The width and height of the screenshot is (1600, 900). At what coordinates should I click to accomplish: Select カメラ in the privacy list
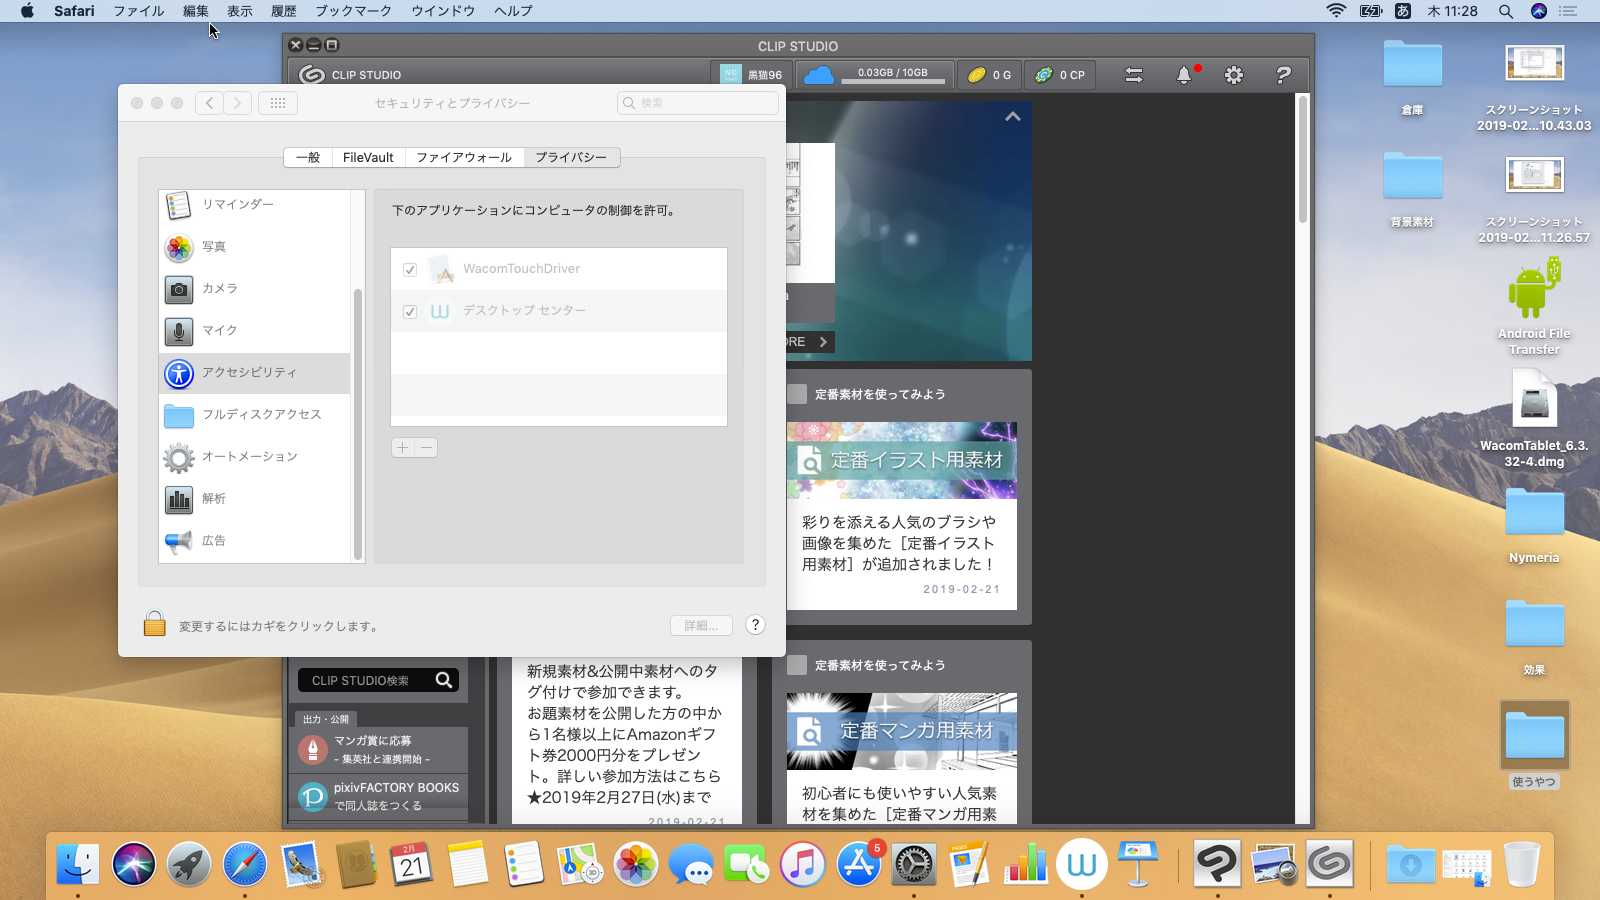point(255,289)
